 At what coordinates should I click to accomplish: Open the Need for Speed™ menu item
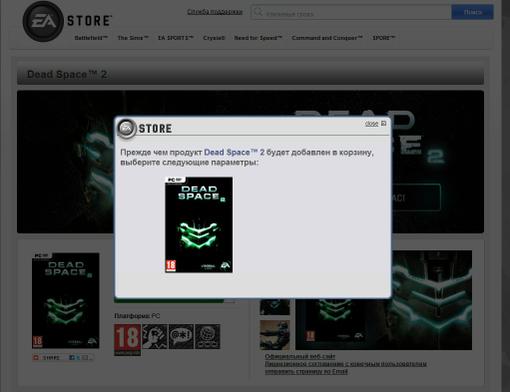[x=258, y=38]
